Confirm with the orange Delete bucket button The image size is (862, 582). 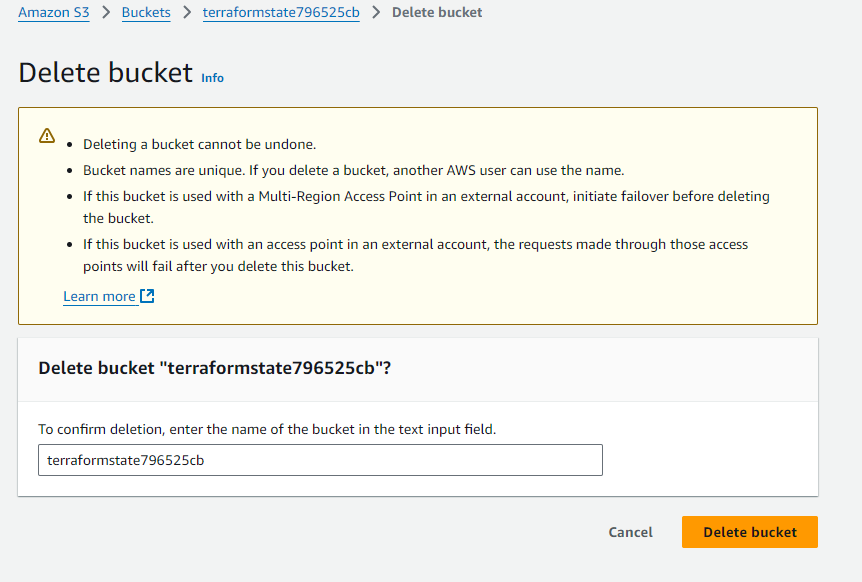(750, 532)
